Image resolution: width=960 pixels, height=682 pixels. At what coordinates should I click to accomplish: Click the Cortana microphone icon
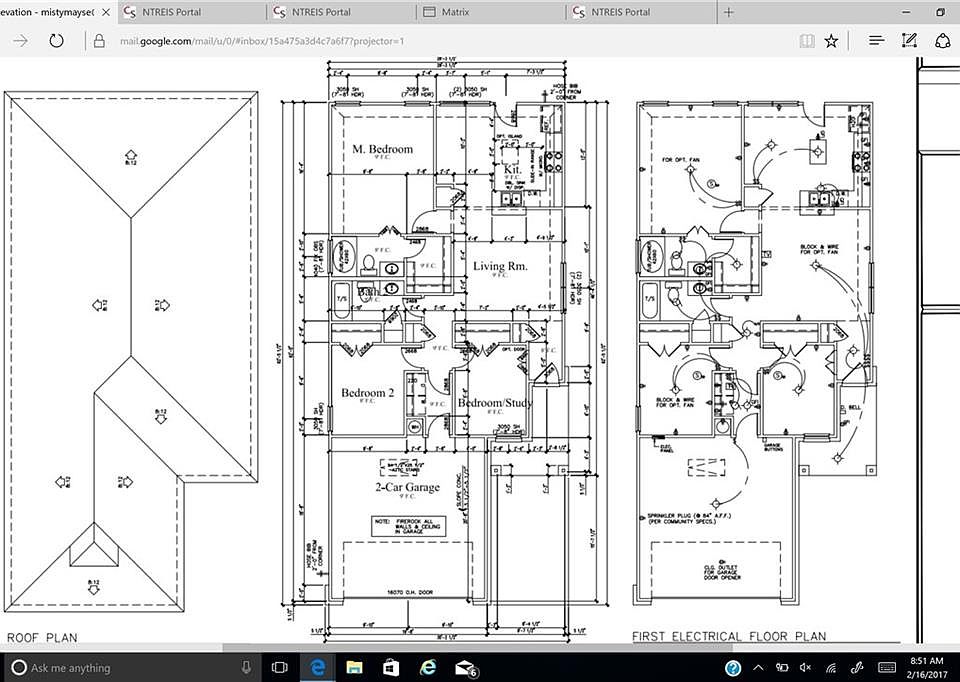(246, 667)
